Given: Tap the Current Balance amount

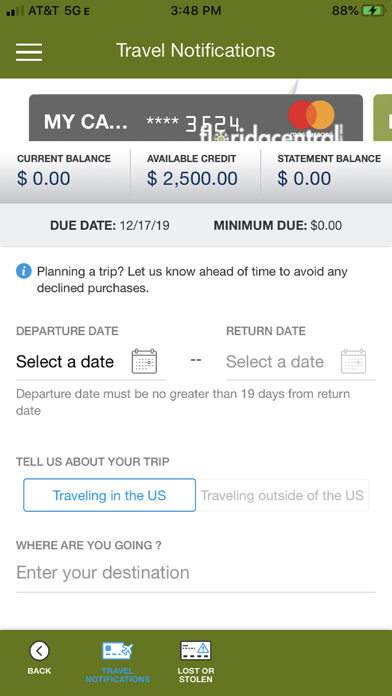Looking at the screenshot, I should pyautogui.click(x=44, y=178).
